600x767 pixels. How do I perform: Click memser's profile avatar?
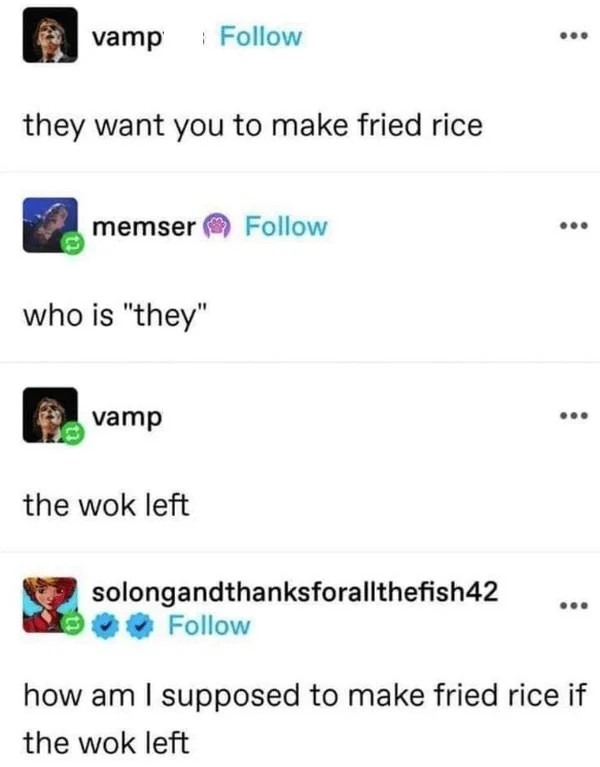[50, 225]
